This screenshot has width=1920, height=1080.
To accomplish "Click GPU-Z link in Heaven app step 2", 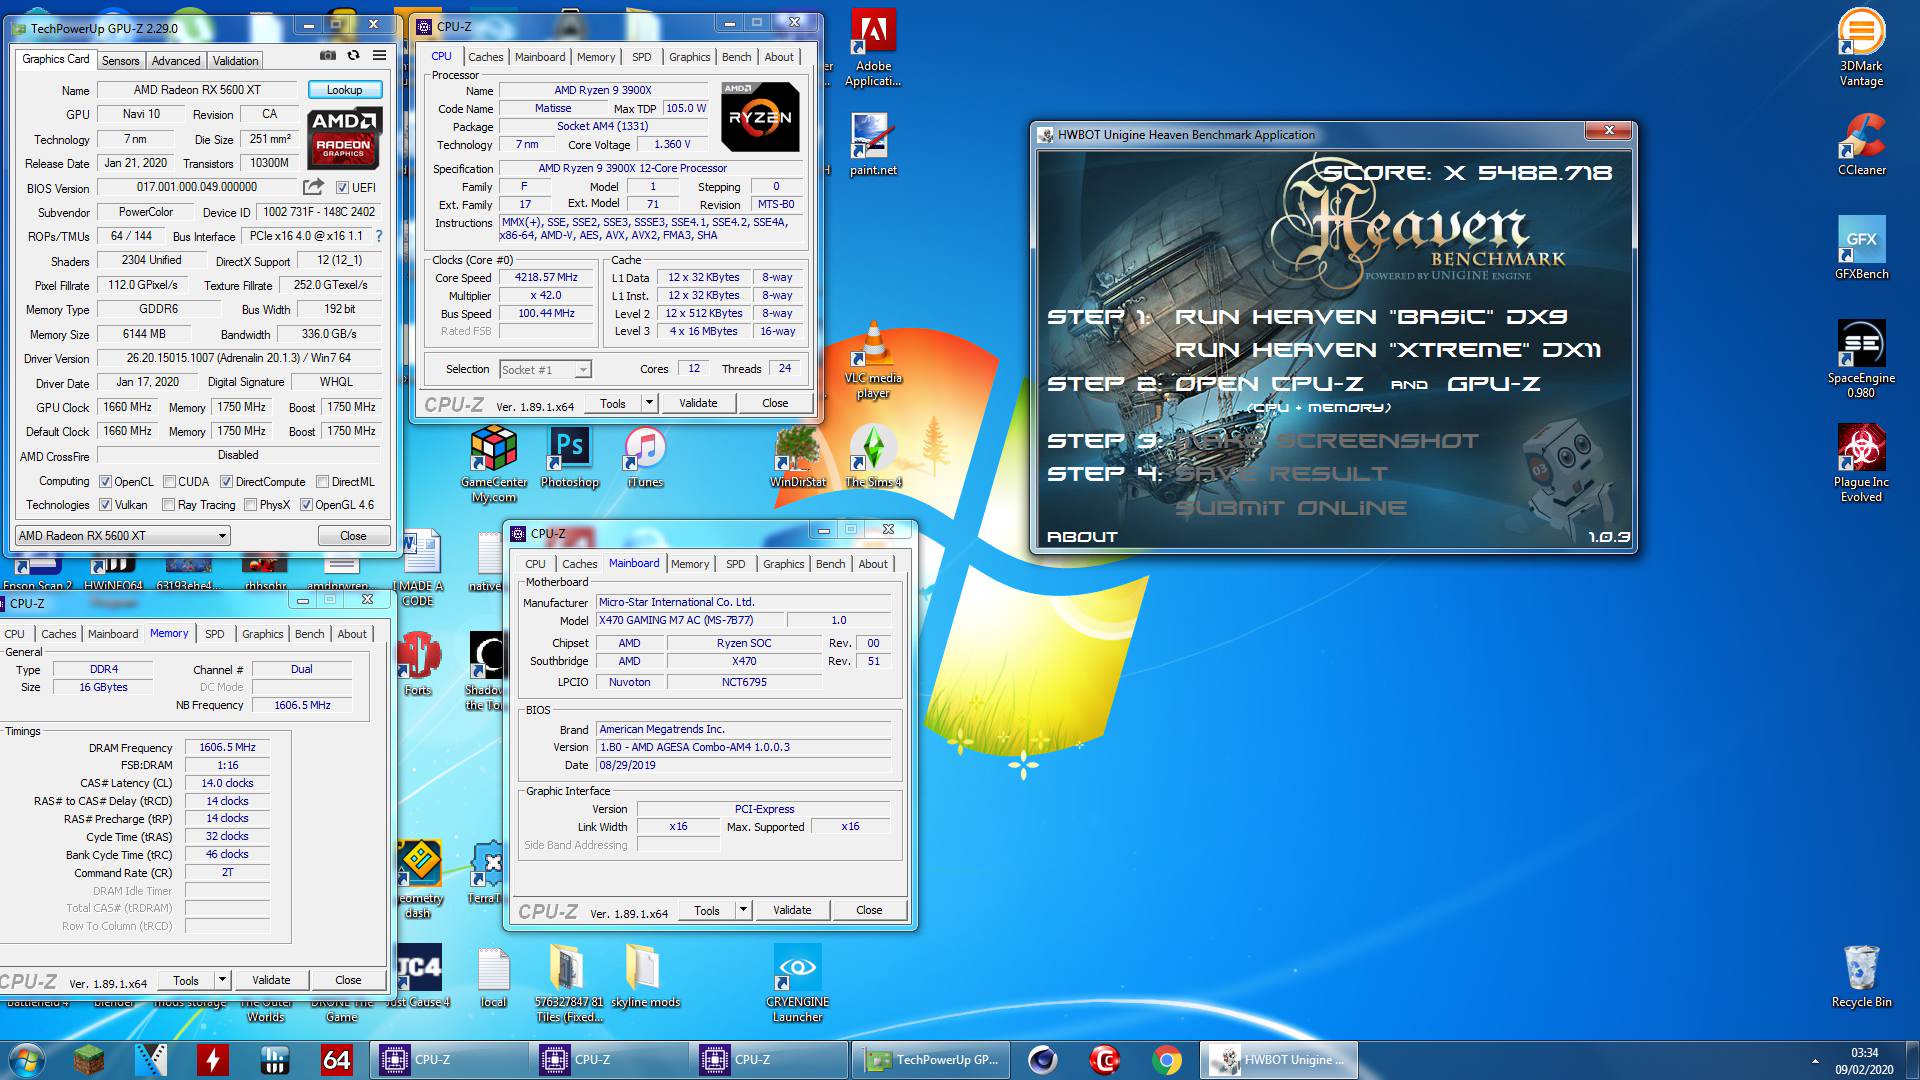I will 1494,384.
